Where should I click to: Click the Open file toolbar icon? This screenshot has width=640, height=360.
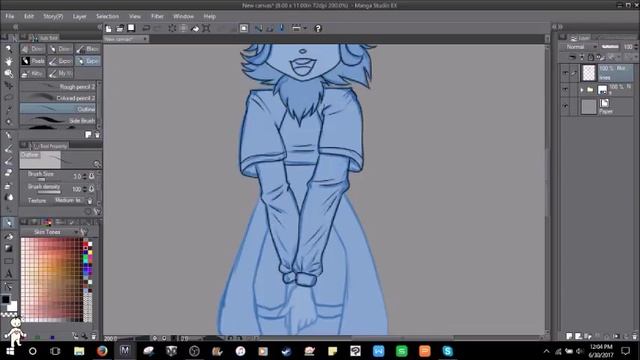[x=120, y=28]
